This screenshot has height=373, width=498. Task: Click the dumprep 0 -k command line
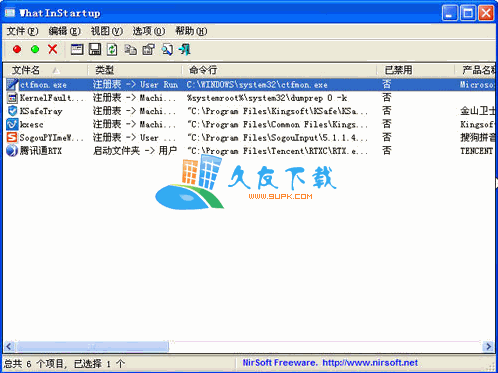click(x=267, y=98)
